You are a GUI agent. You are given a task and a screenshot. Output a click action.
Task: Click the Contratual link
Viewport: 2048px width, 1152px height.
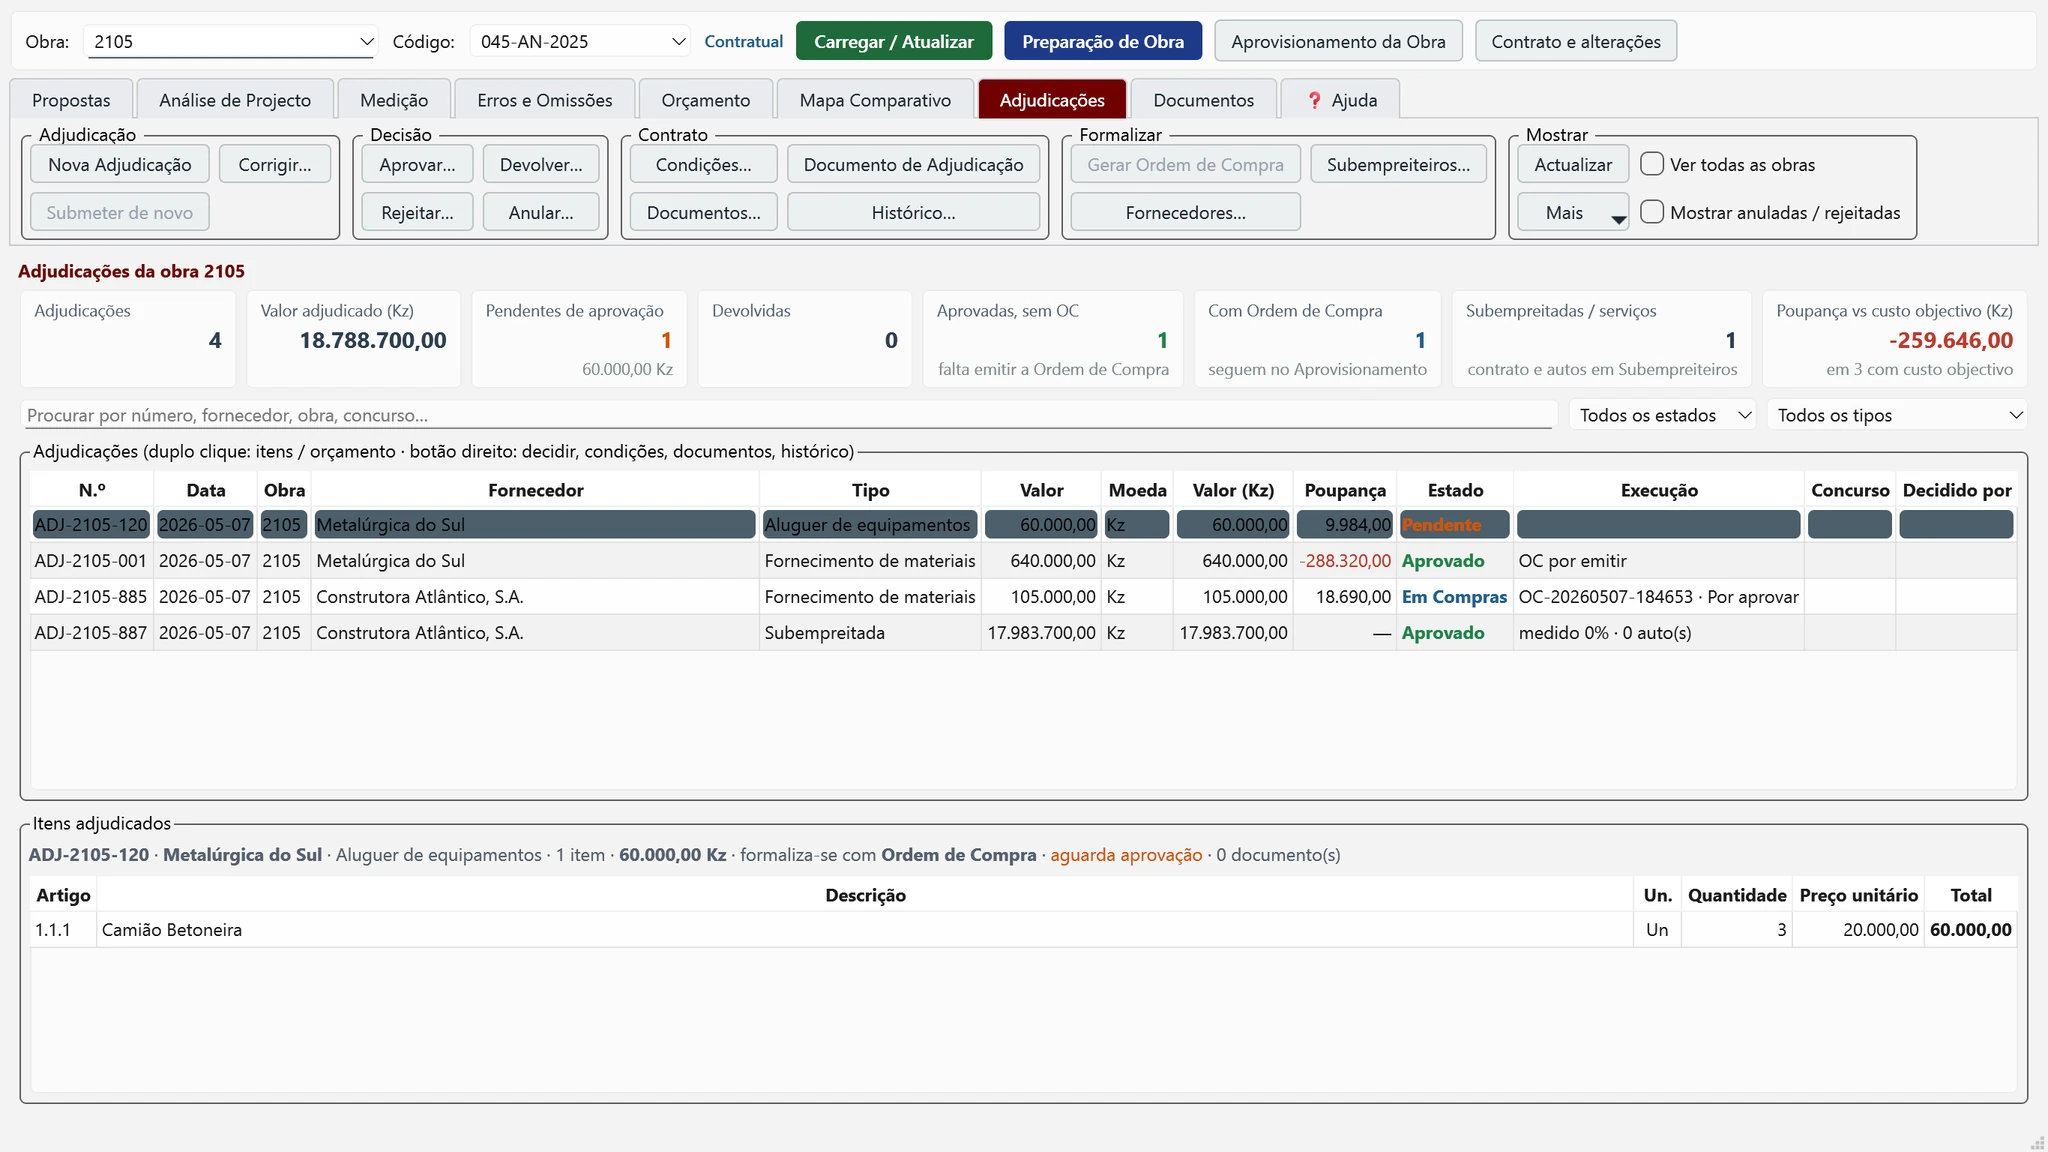tap(743, 41)
